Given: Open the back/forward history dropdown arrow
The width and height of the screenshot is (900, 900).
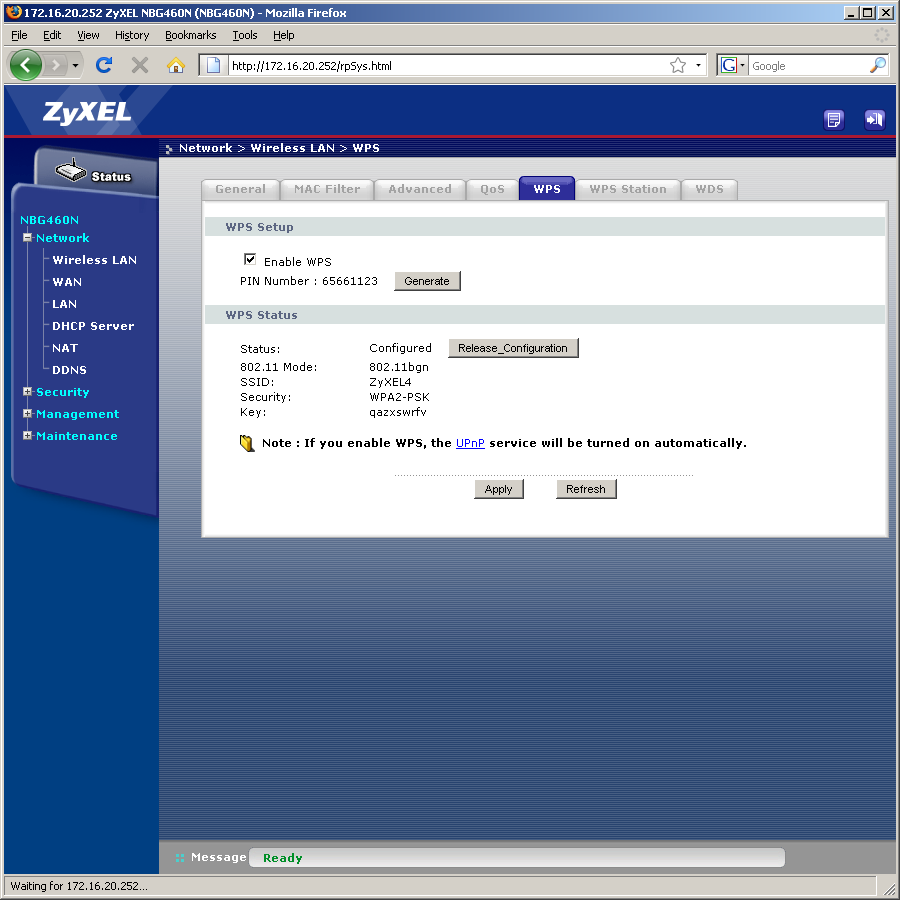Looking at the screenshot, I should coord(75,65).
